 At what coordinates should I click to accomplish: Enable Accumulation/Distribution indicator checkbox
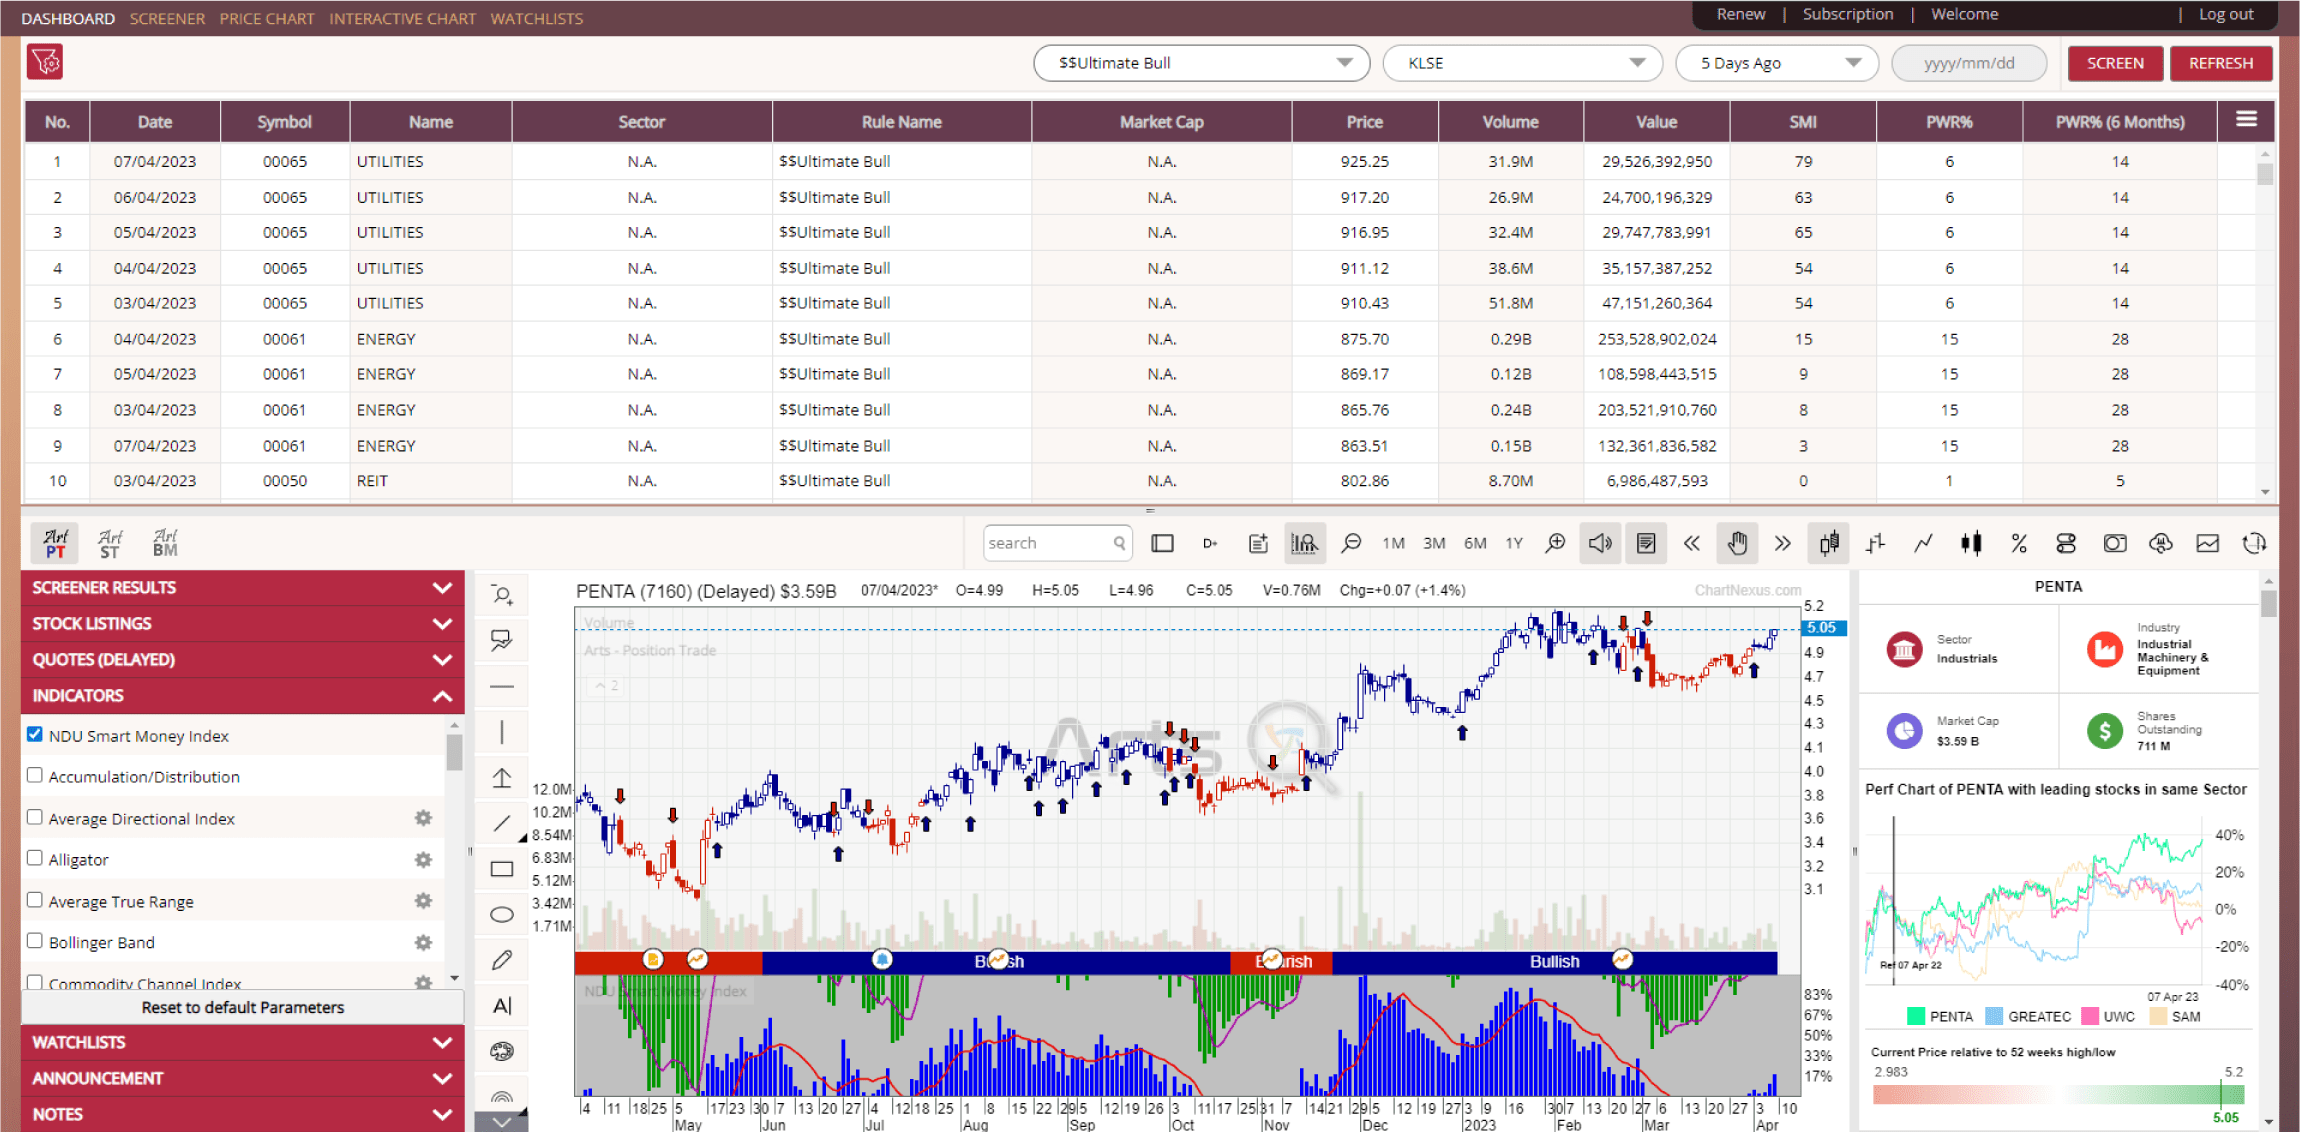pos(35,775)
